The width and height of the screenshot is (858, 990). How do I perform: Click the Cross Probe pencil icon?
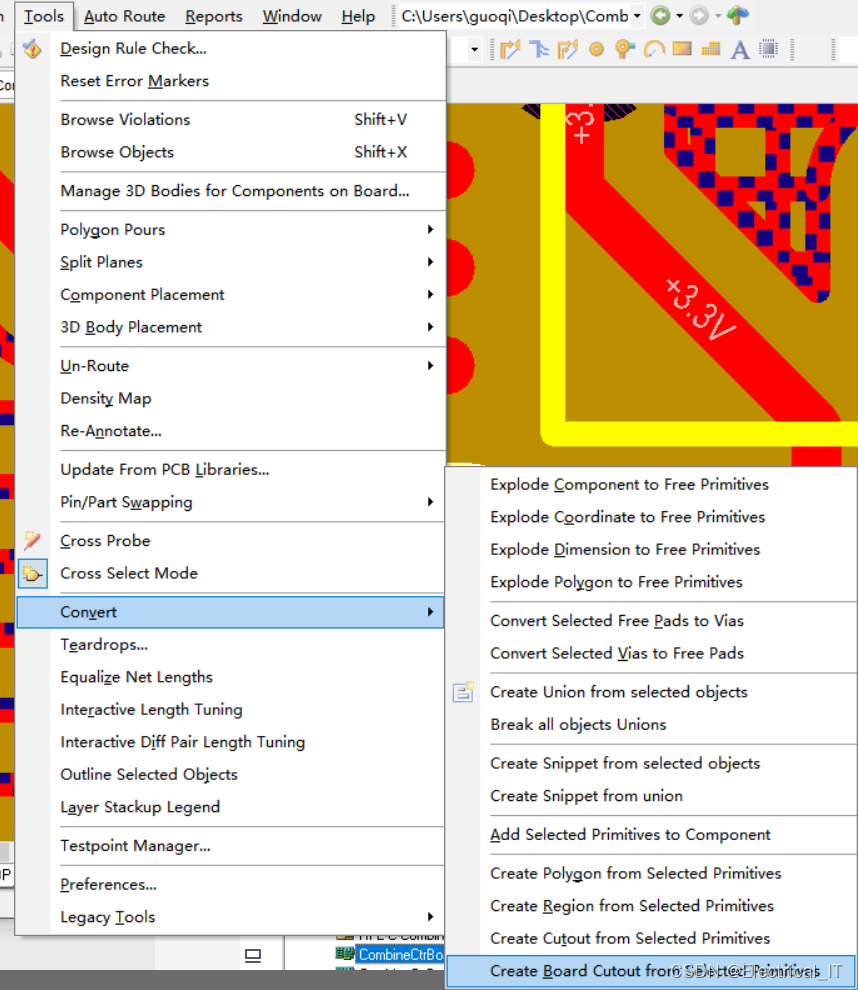click(x=32, y=540)
